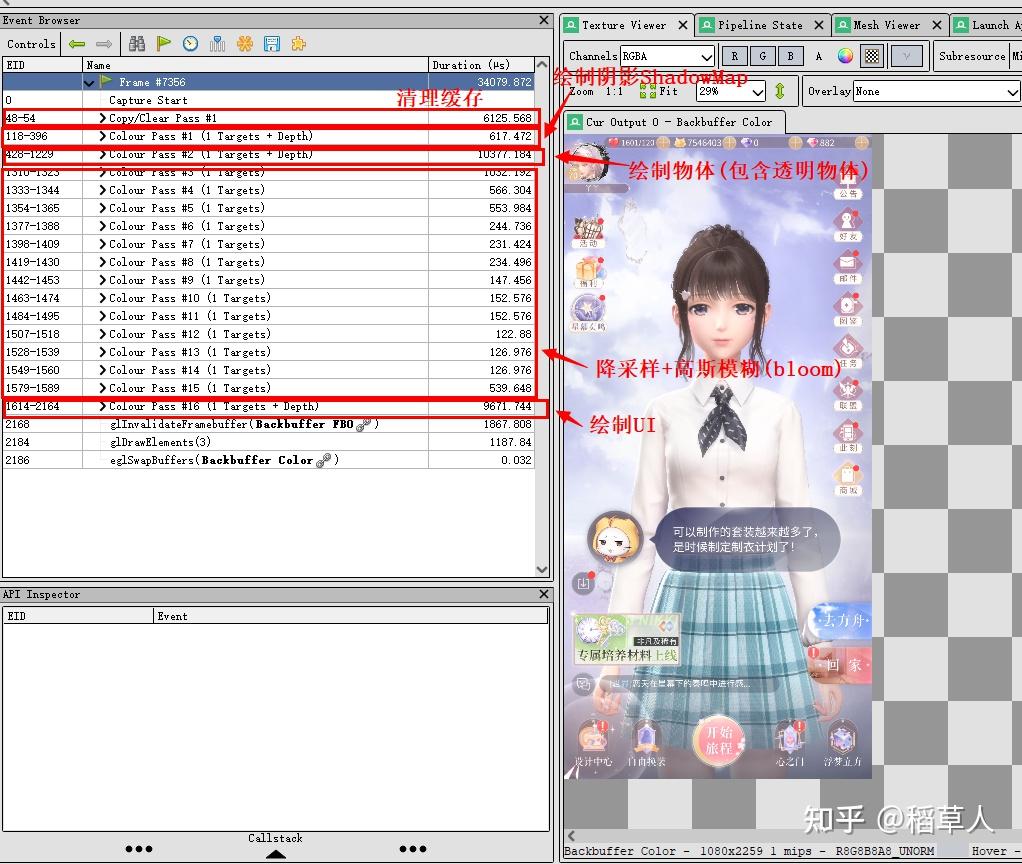
Task: Go back to the previous event in Event Browser
Action: point(77,44)
